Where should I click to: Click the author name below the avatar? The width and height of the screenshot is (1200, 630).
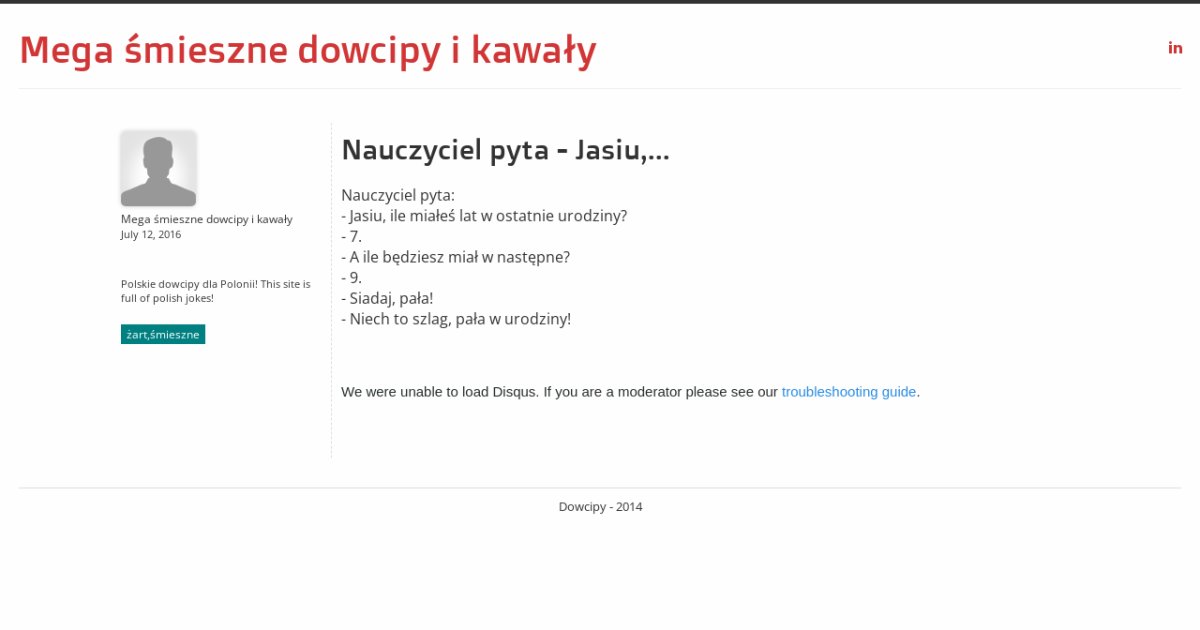[206, 219]
